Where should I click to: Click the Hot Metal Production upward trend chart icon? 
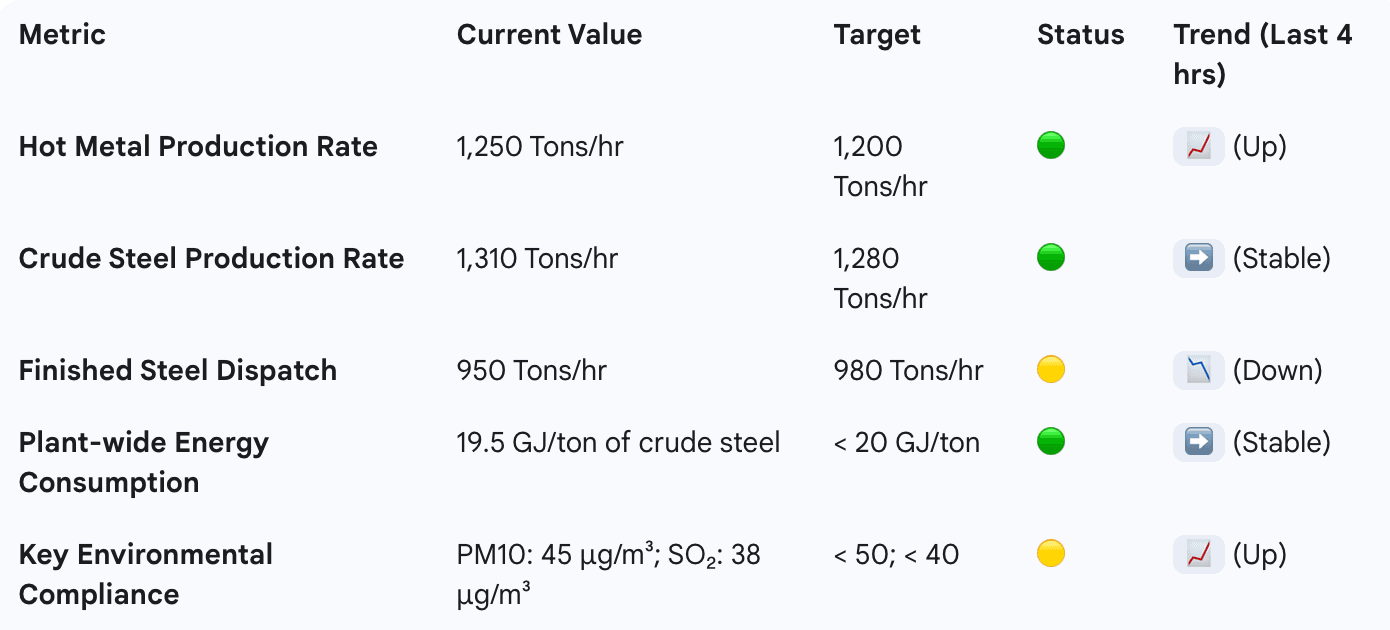click(1198, 147)
